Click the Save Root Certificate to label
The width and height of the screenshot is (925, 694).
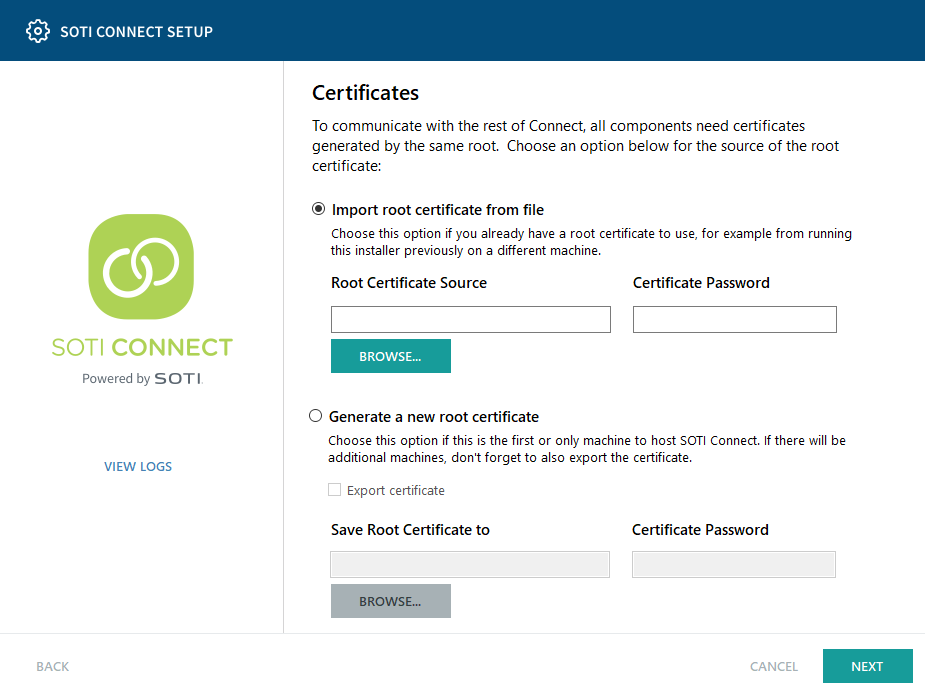tap(410, 530)
